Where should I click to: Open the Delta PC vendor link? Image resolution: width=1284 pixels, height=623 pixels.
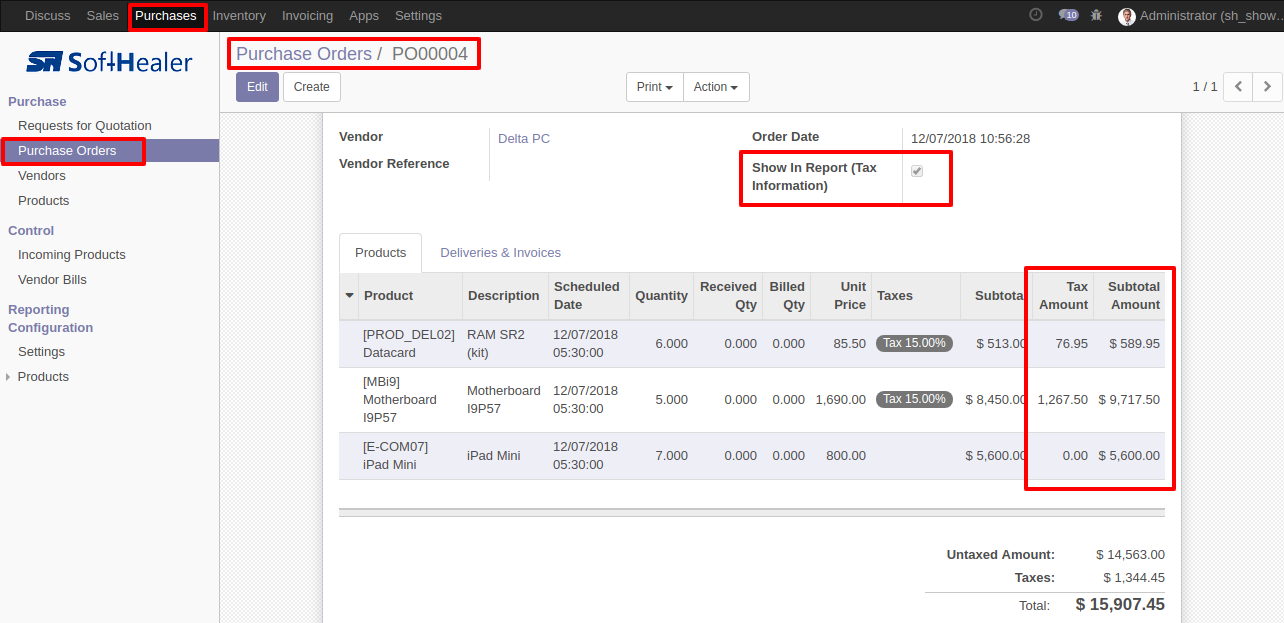[524, 139]
